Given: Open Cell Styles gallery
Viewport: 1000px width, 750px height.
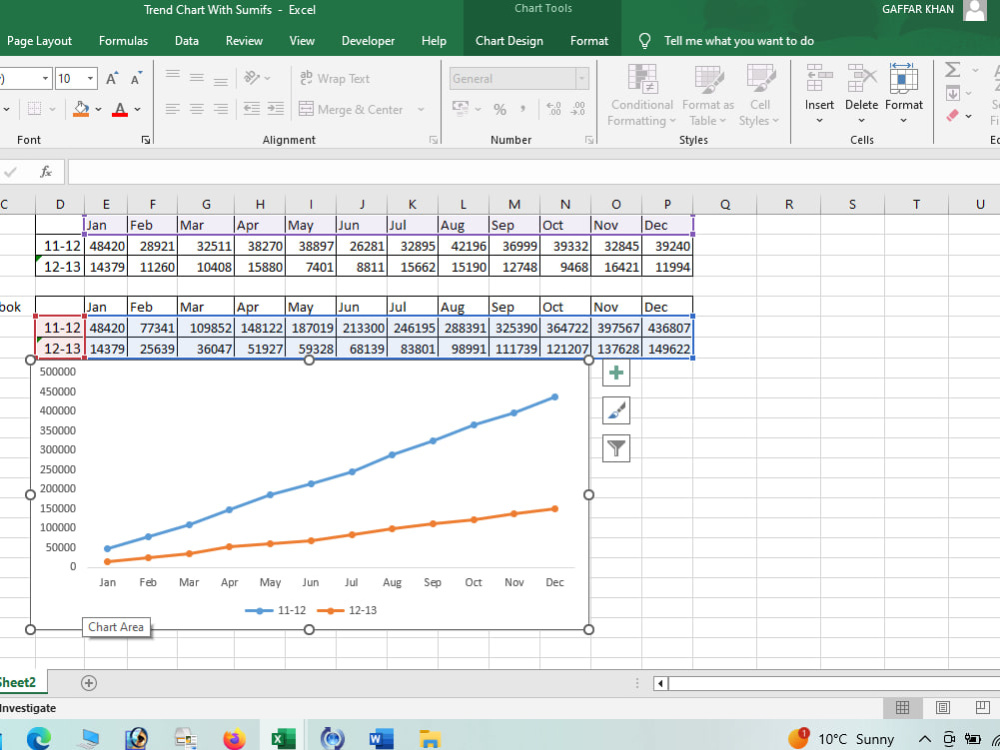Looking at the screenshot, I should click(x=760, y=95).
